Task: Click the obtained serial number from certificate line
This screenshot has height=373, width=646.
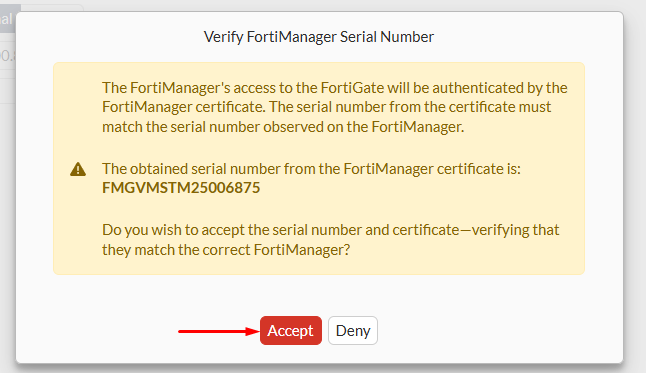Action: click(311, 169)
